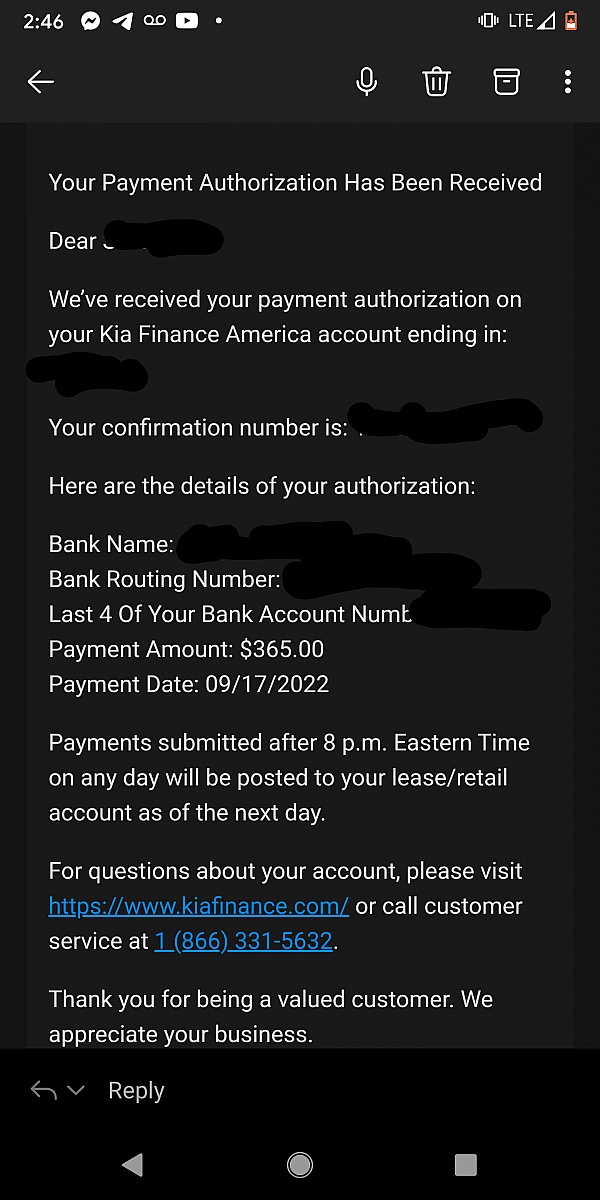The image size is (600, 1200).
Task: Tap the reply arrow icon
Action: point(43,1090)
